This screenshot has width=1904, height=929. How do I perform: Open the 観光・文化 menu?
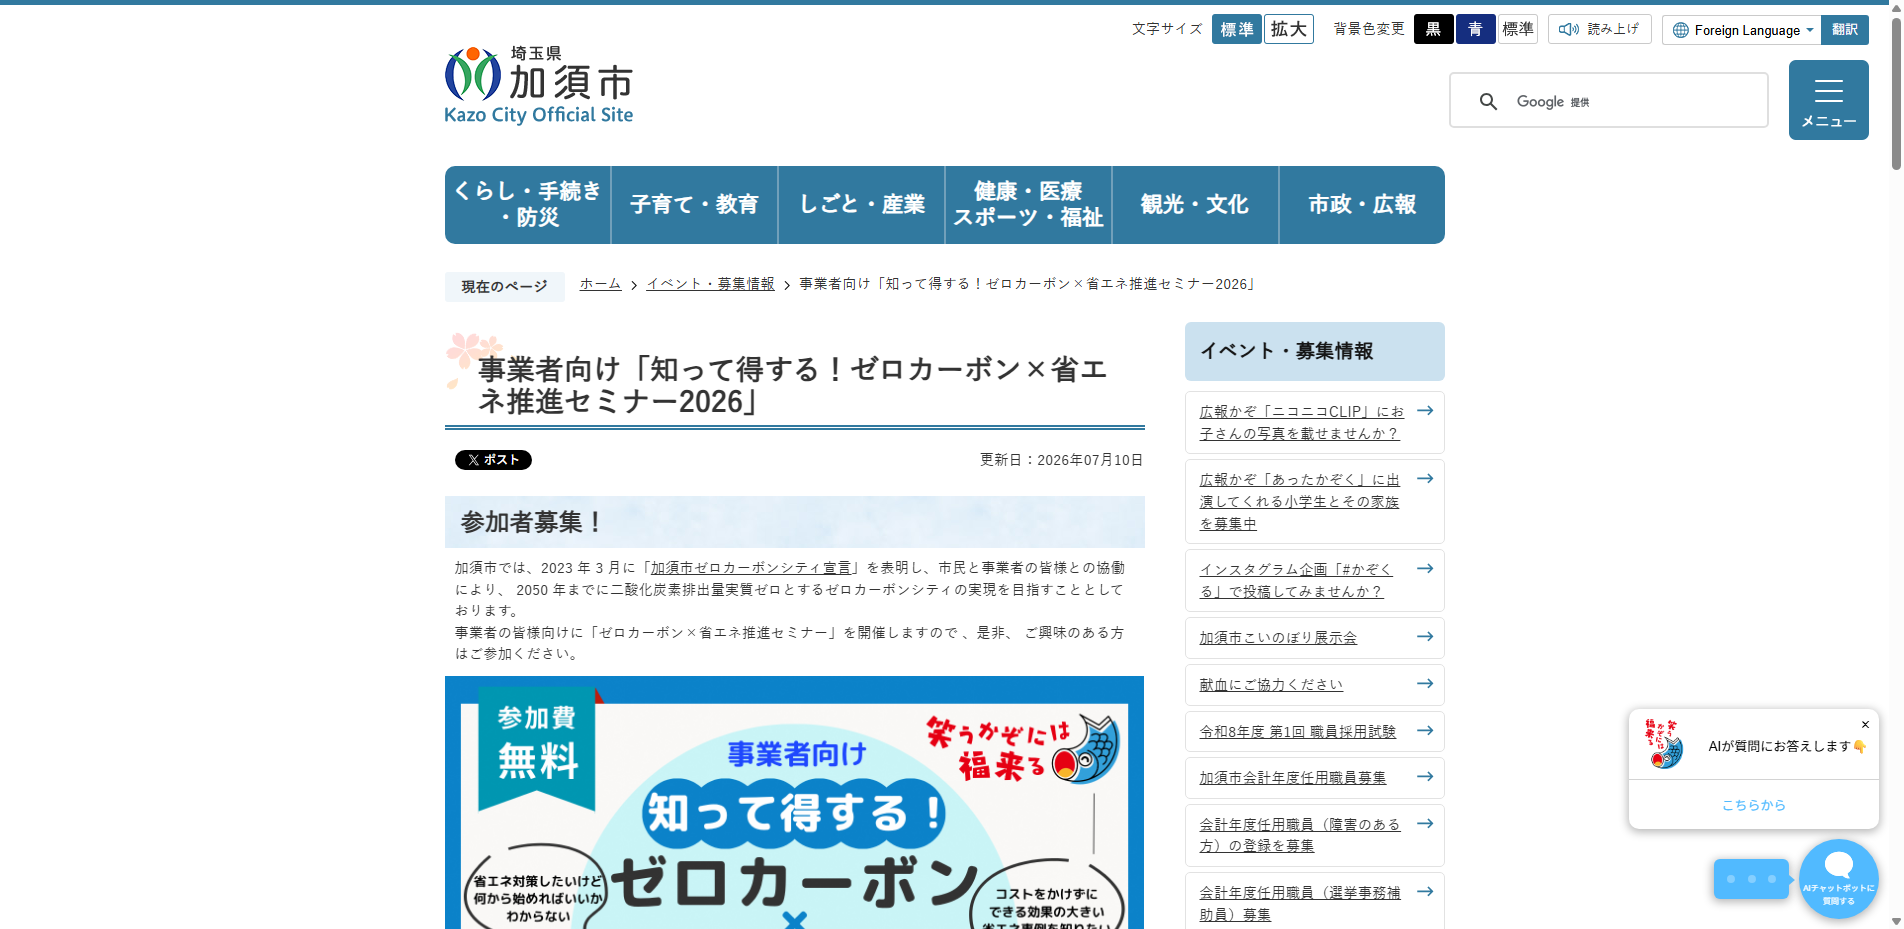(1195, 205)
